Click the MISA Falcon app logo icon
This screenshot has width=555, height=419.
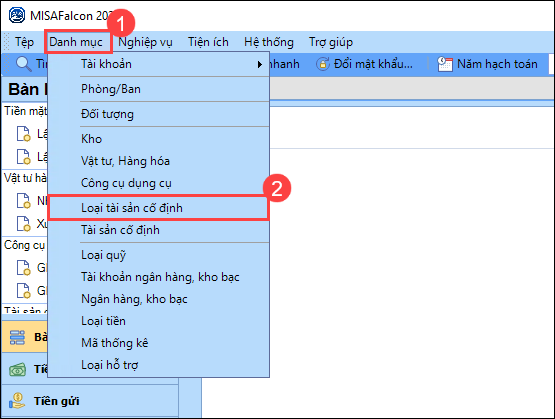tap(17, 15)
